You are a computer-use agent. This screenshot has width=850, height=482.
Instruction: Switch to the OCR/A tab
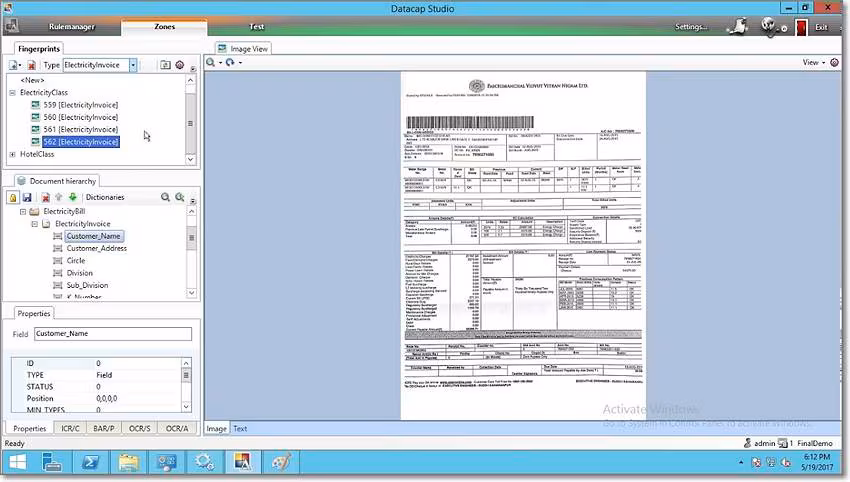[x=177, y=428]
